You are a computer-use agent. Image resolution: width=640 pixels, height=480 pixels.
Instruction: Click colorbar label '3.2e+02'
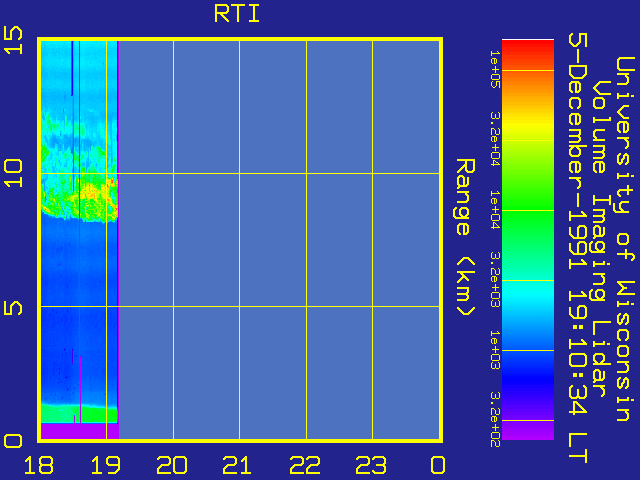coord(494,420)
